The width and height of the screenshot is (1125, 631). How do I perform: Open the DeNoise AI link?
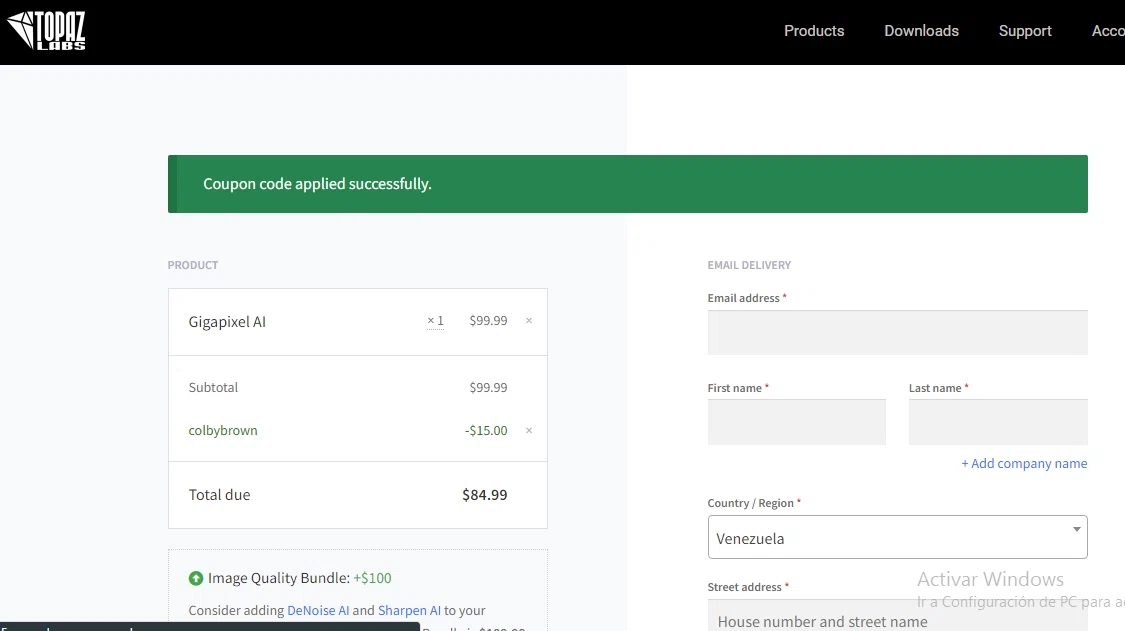[x=318, y=610]
